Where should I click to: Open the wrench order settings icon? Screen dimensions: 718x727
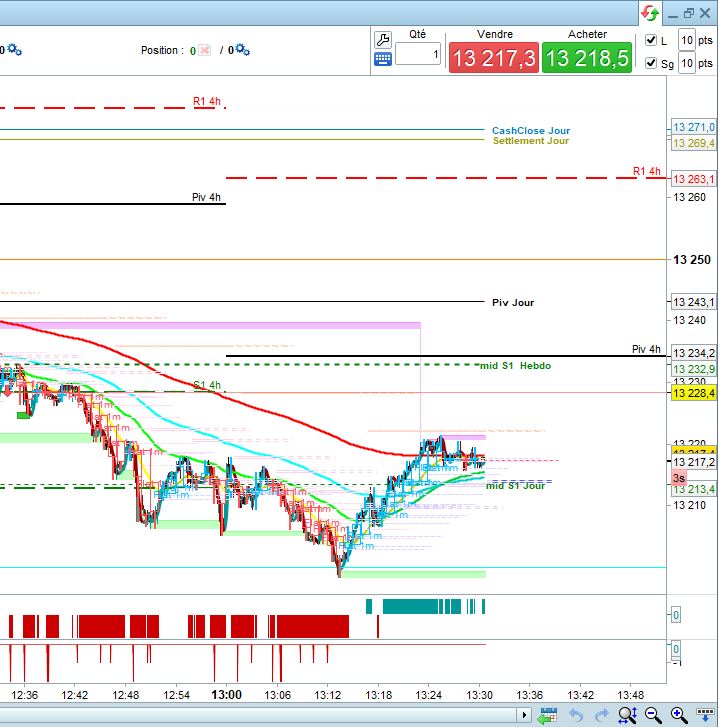[383, 40]
